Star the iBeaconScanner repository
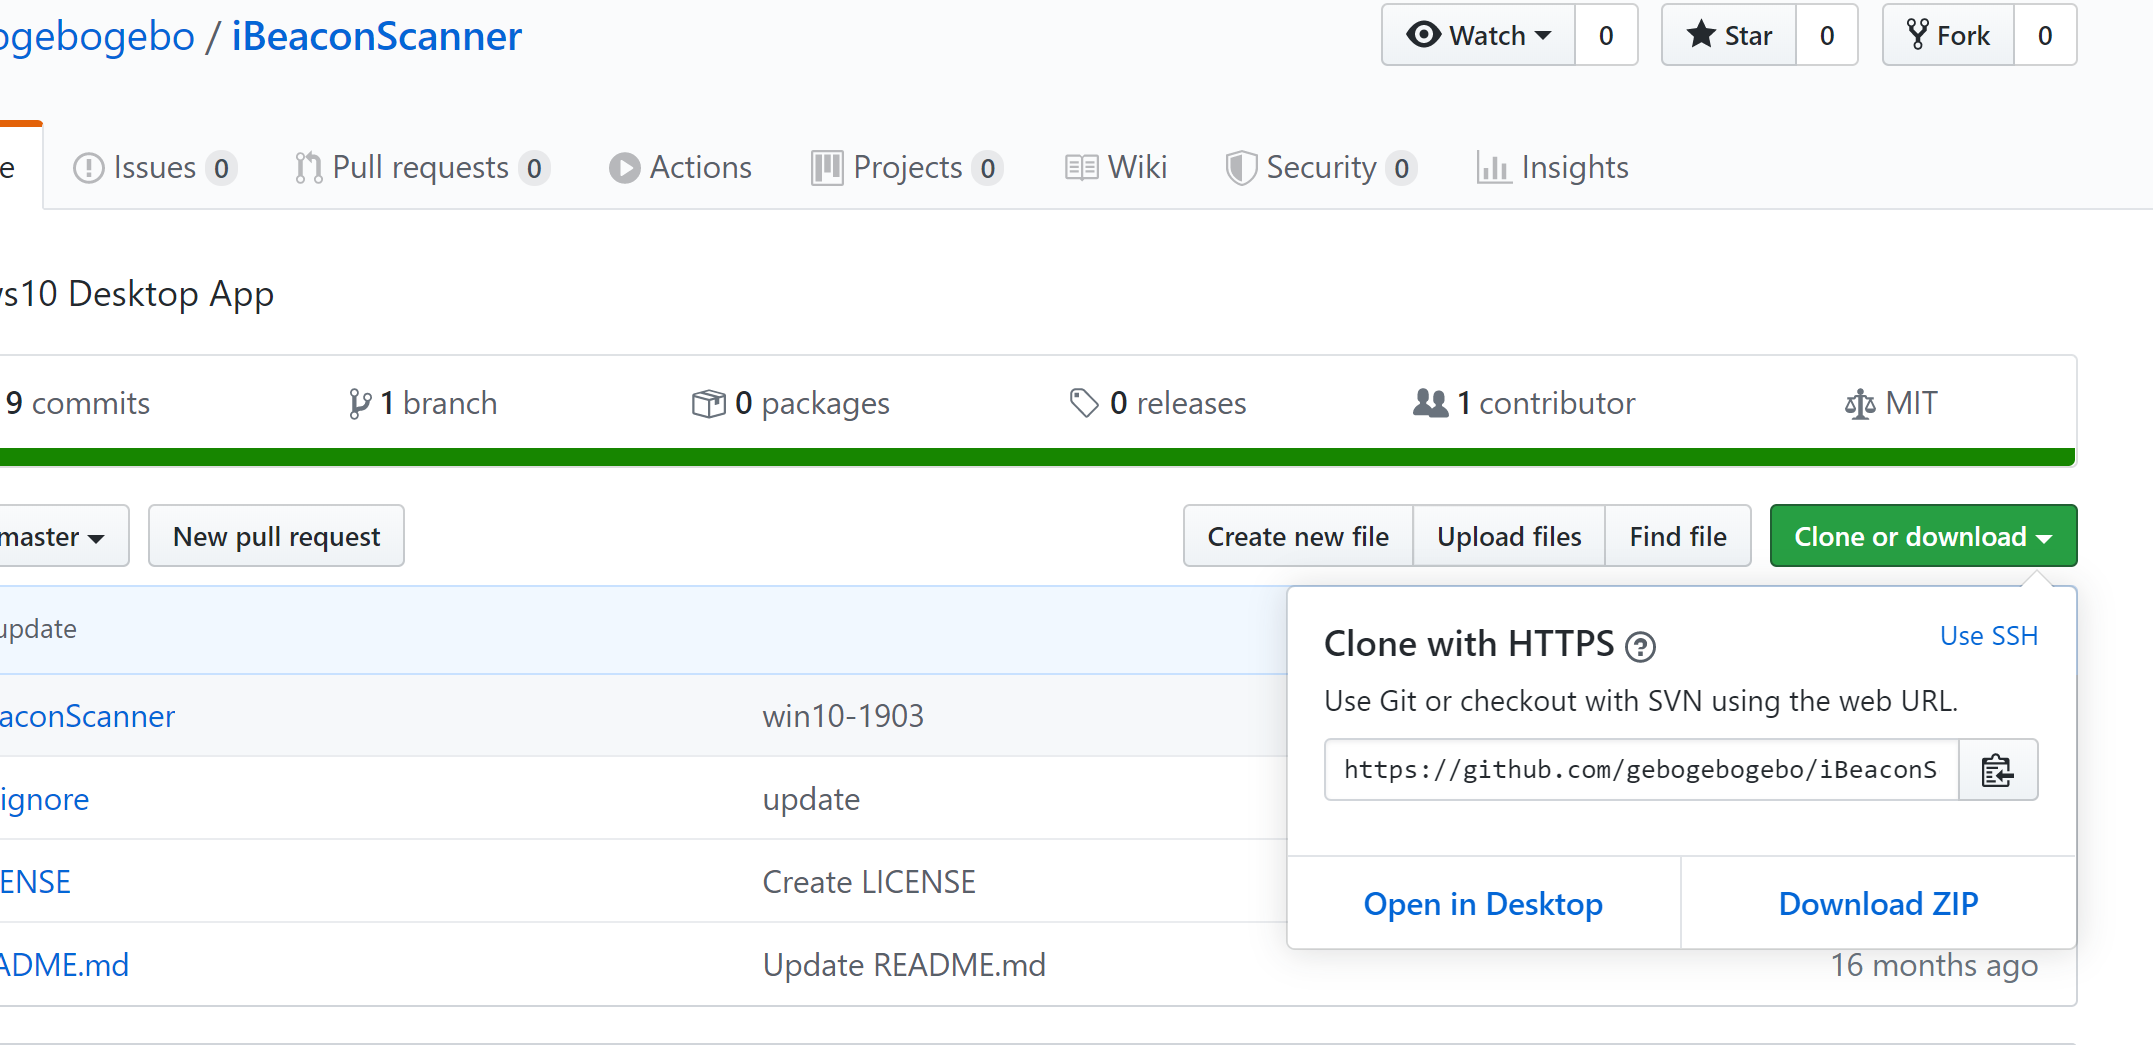The image size is (2153, 1045). point(1729,36)
